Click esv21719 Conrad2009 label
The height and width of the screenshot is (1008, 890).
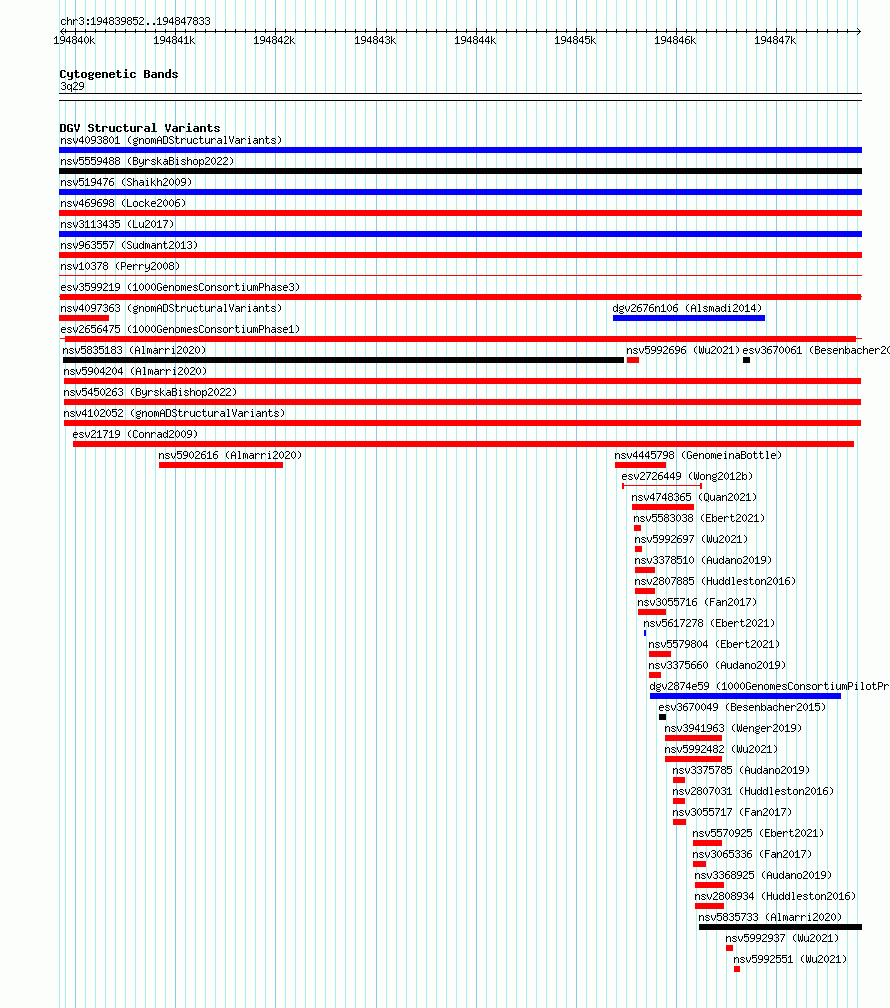pyautogui.click(x=135, y=435)
